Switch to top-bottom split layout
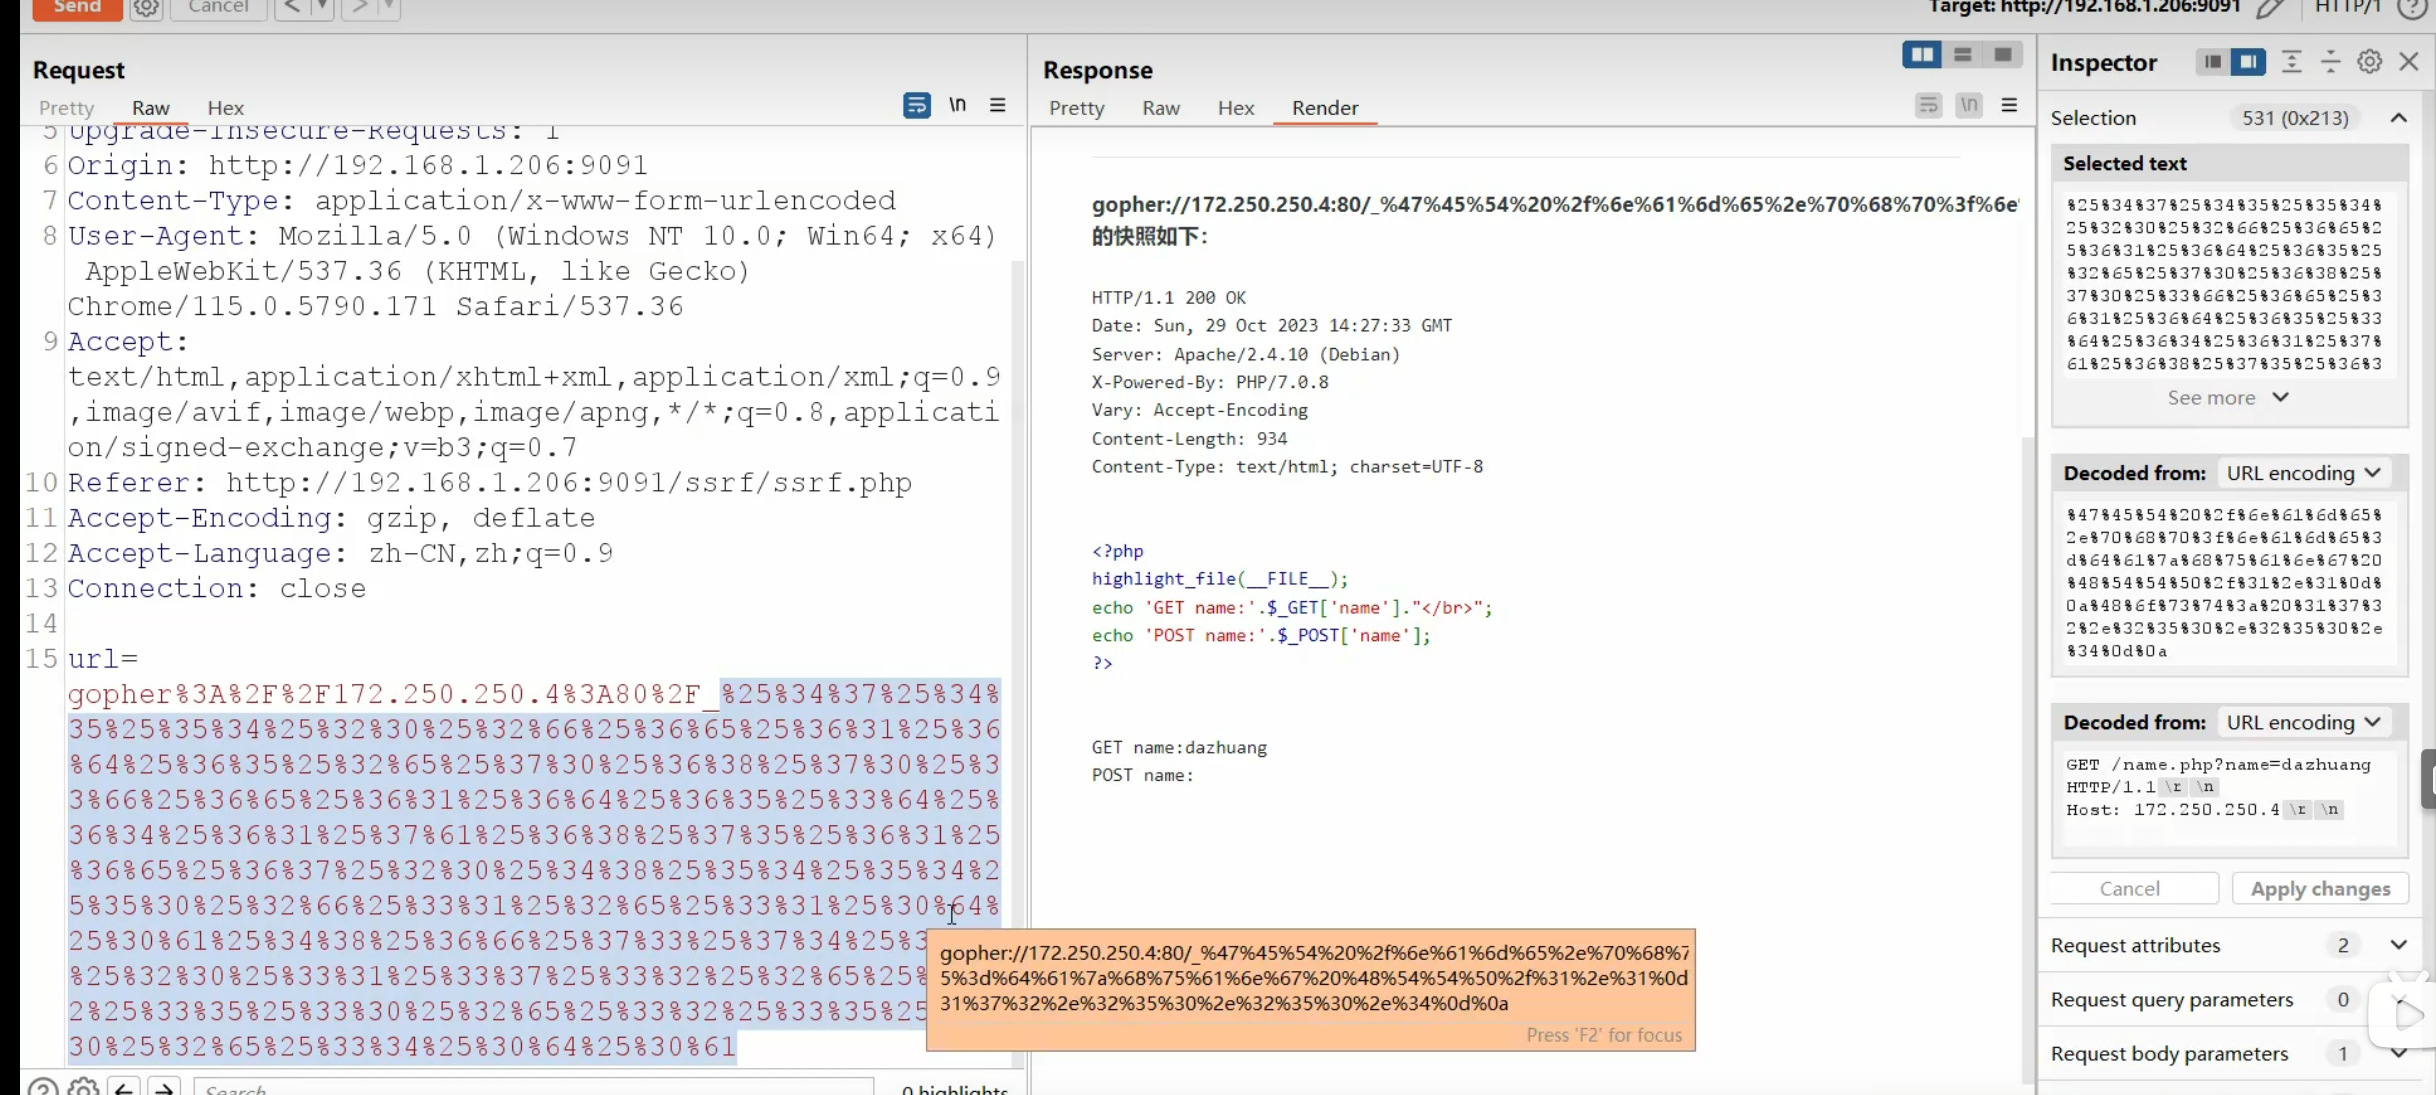 (1962, 55)
